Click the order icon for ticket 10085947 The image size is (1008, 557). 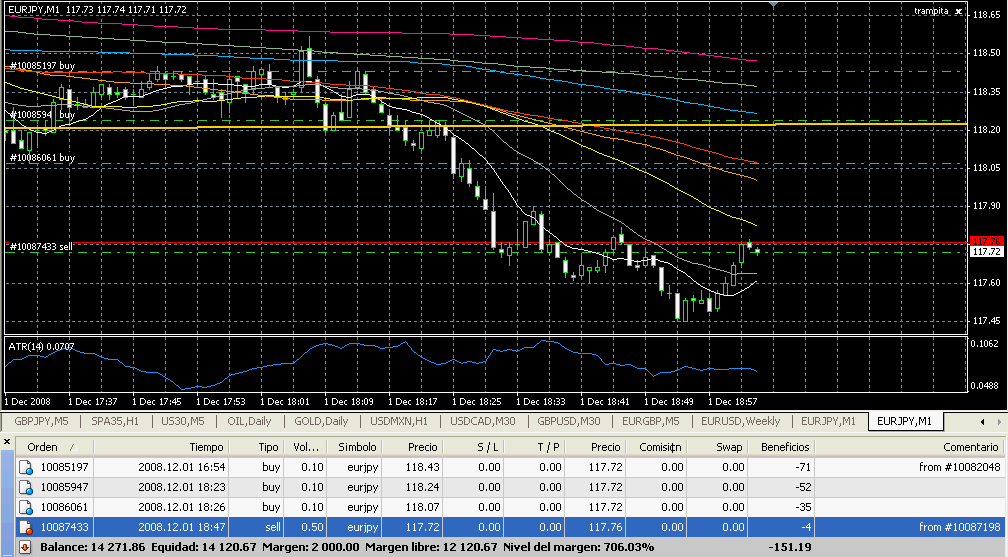26,487
